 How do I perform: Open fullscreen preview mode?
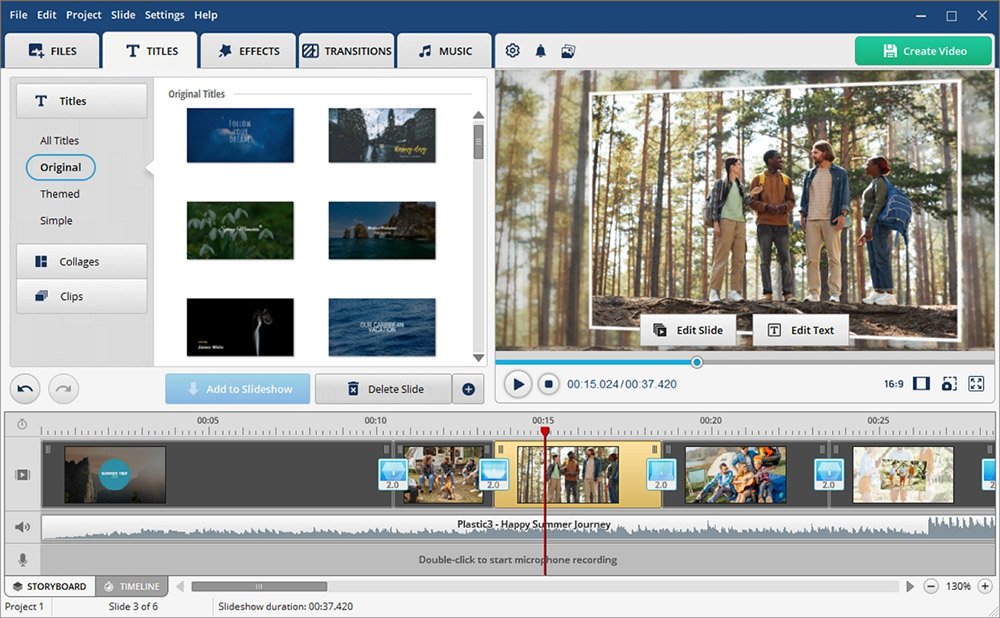click(976, 383)
